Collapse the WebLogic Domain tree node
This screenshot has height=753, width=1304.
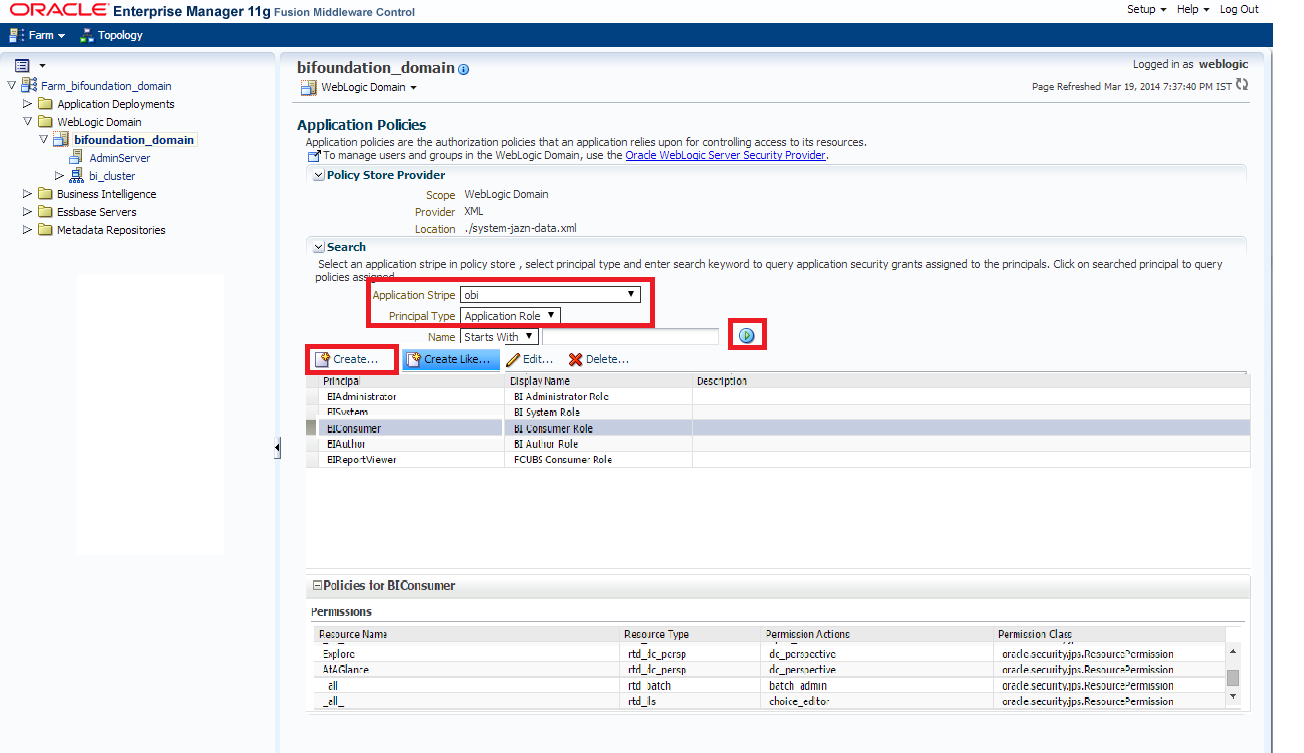coord(28,122)
